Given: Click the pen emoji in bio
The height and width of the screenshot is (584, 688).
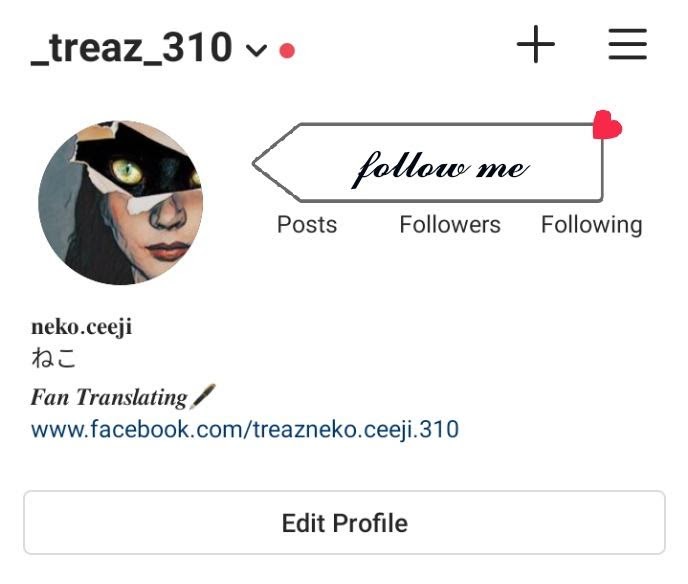Looking at the screenshot, I should 203,396.
